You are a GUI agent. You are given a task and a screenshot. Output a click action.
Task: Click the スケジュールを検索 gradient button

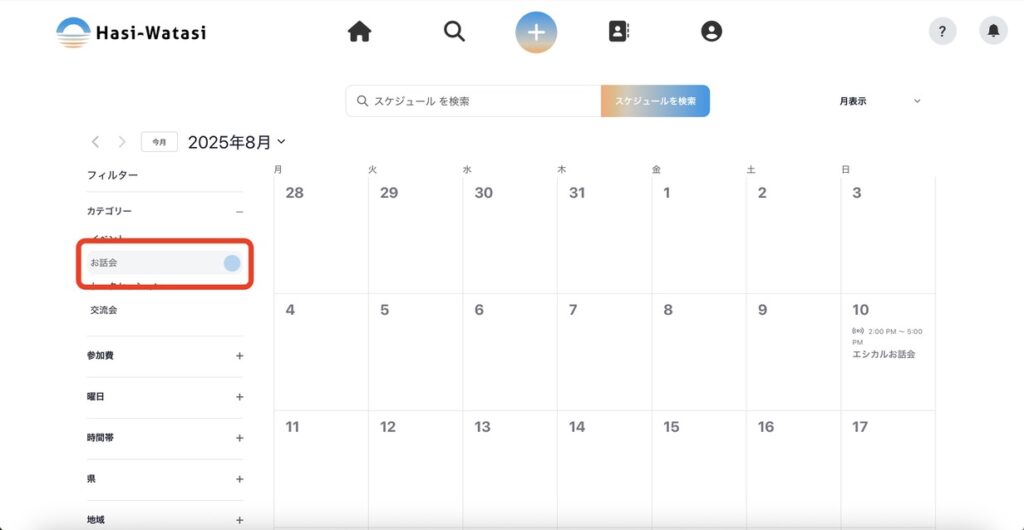pyautogui.click(x=655, y=101)
